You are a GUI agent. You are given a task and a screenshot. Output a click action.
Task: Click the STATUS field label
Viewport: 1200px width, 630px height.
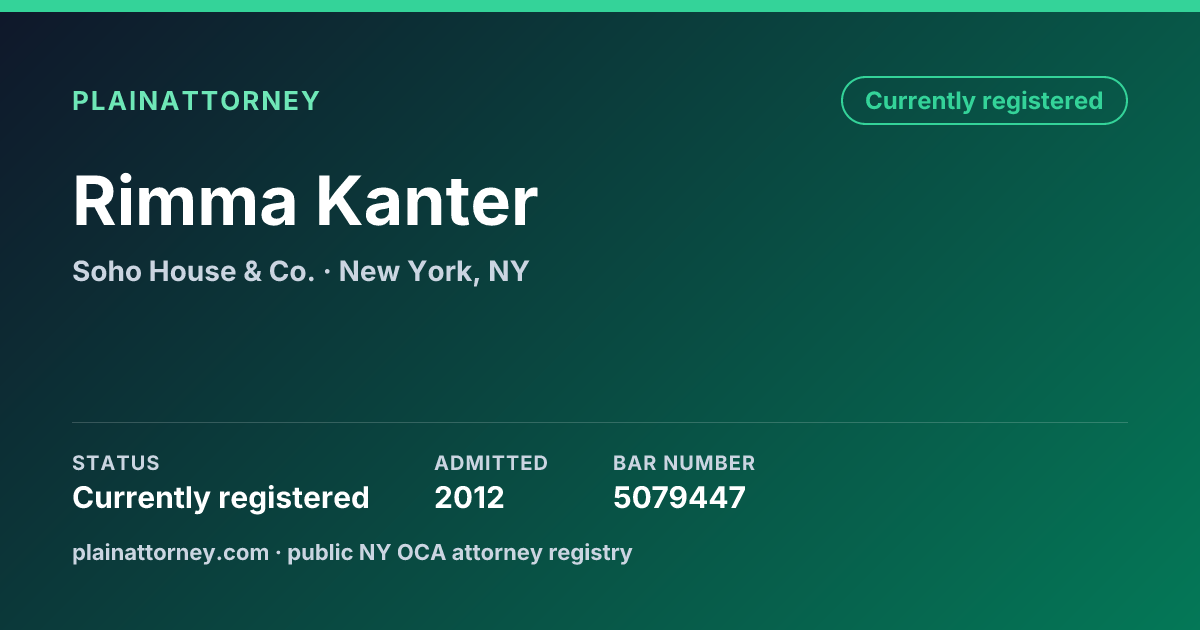(116, 463)
